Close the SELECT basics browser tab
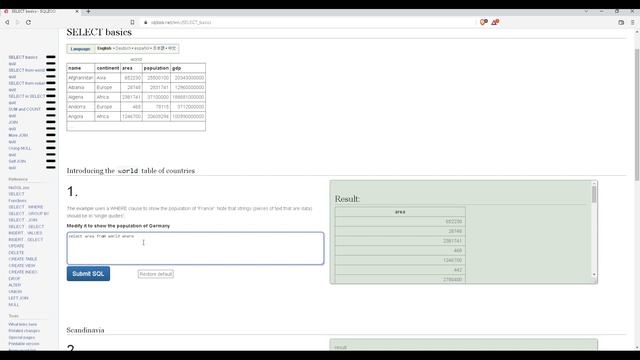 click(x=77, y=11)
